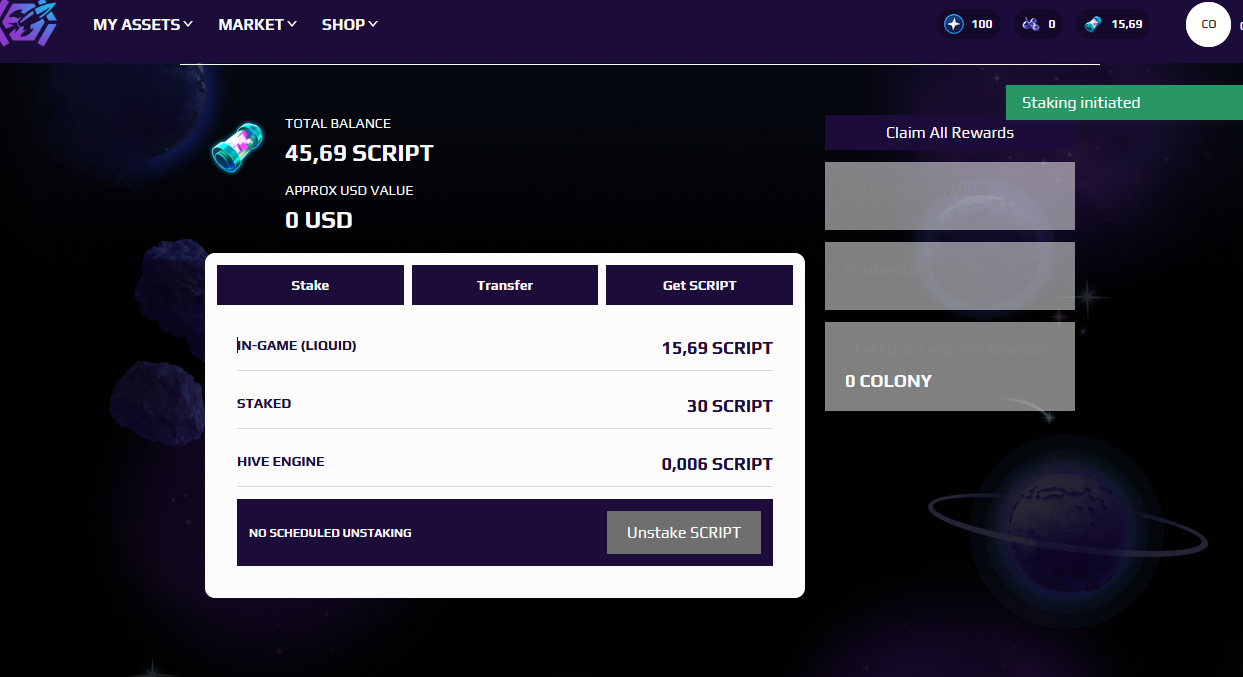The image size is (1243, 677).
Task: Click the large SCRIPT capsule icon beside Total Balance
Action: pos(237,147)
